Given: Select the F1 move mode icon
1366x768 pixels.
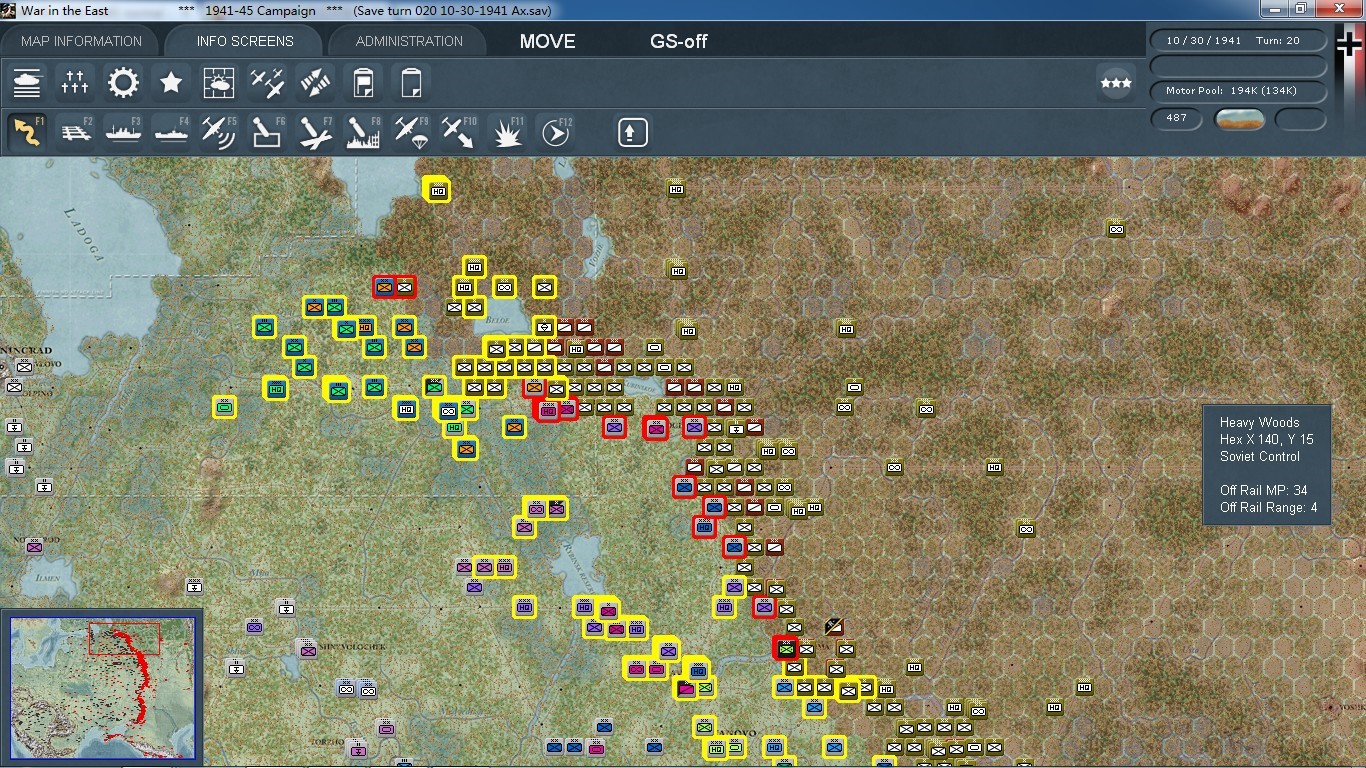Looking at the screenshot, I should point(28,132).
